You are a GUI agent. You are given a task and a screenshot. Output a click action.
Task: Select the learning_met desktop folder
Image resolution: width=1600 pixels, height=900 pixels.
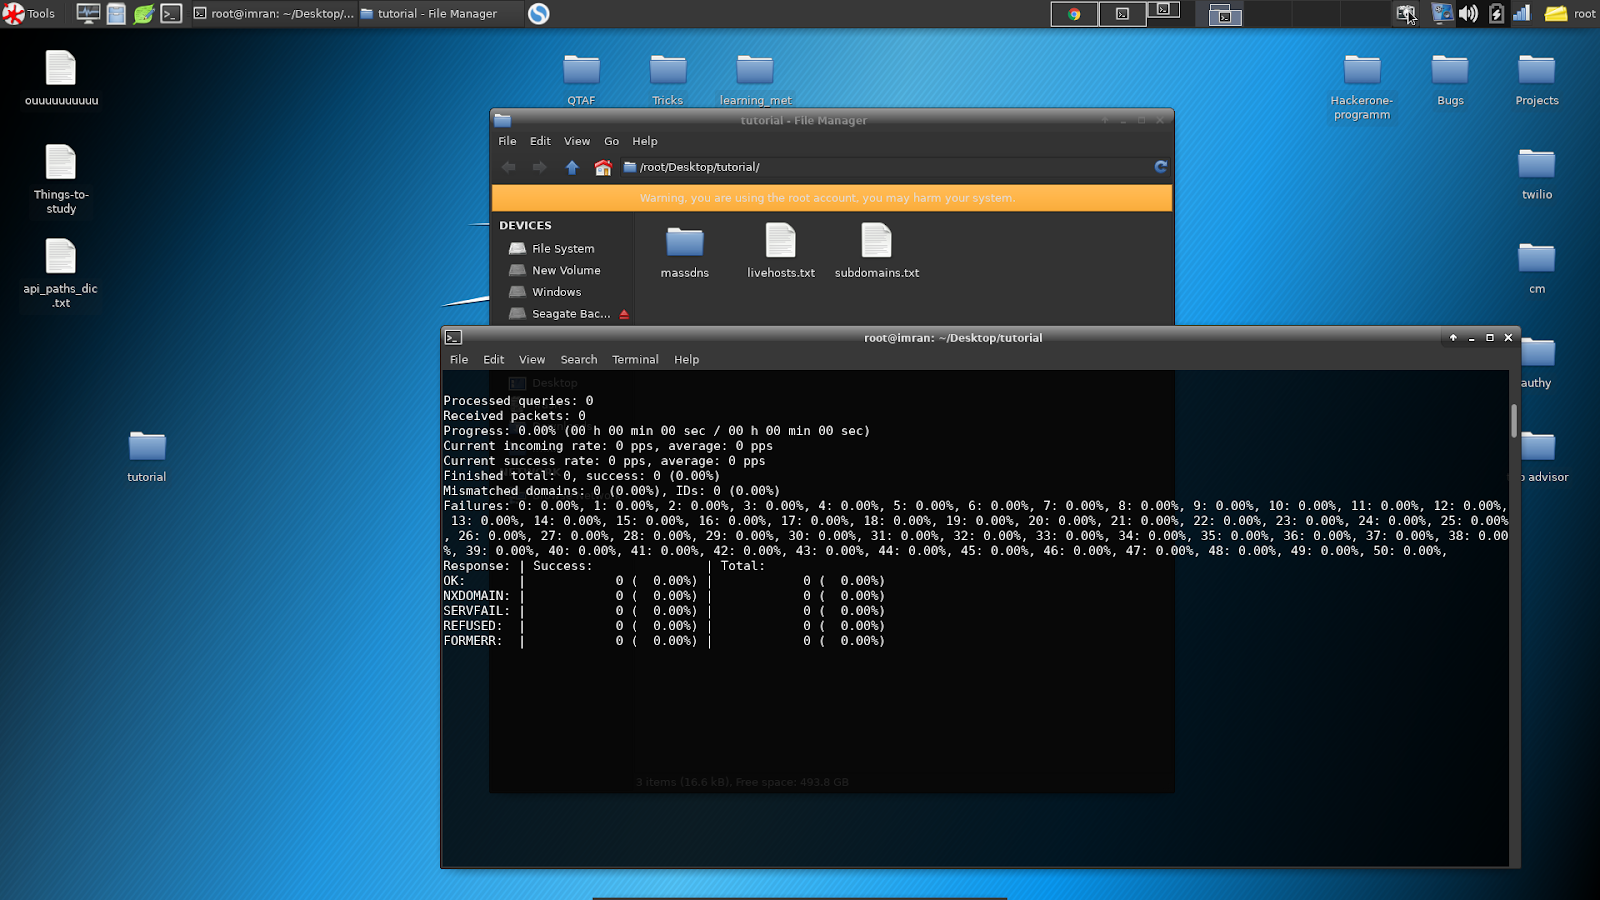tap(755, 79)
